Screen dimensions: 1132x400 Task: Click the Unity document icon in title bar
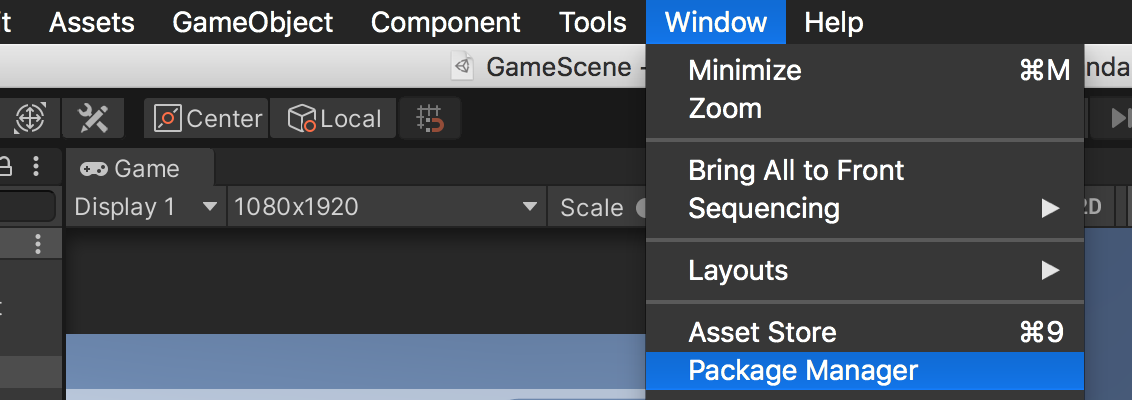point(463,66)
